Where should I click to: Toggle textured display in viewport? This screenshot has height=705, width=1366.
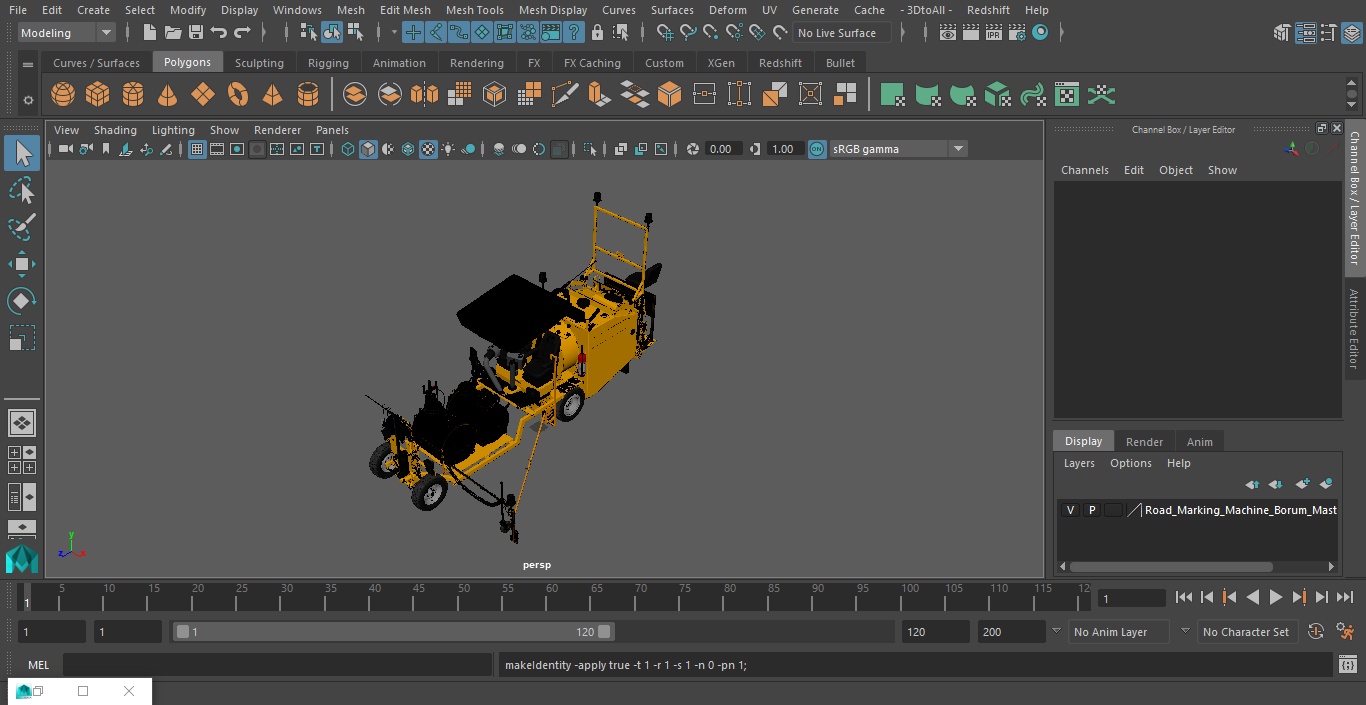click(428, 149)
